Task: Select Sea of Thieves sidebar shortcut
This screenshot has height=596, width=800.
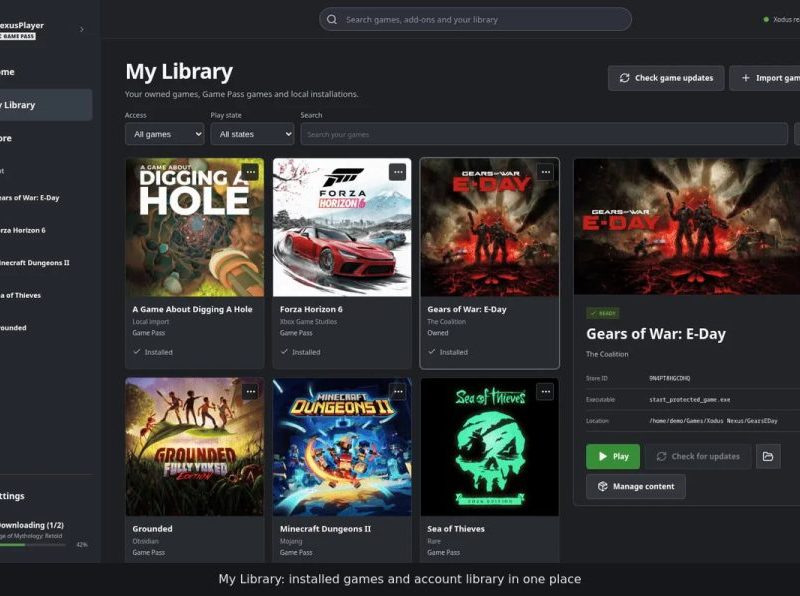Action: 20,295
